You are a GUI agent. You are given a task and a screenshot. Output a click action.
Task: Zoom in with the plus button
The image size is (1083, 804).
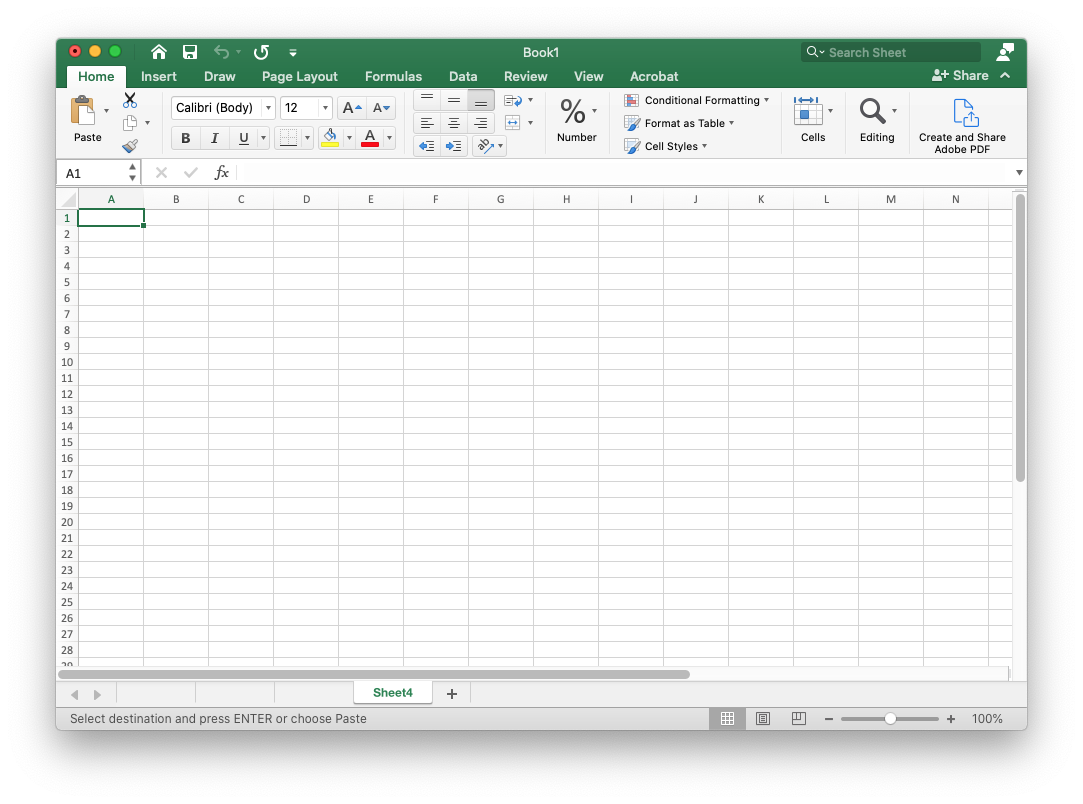[951, 719]
